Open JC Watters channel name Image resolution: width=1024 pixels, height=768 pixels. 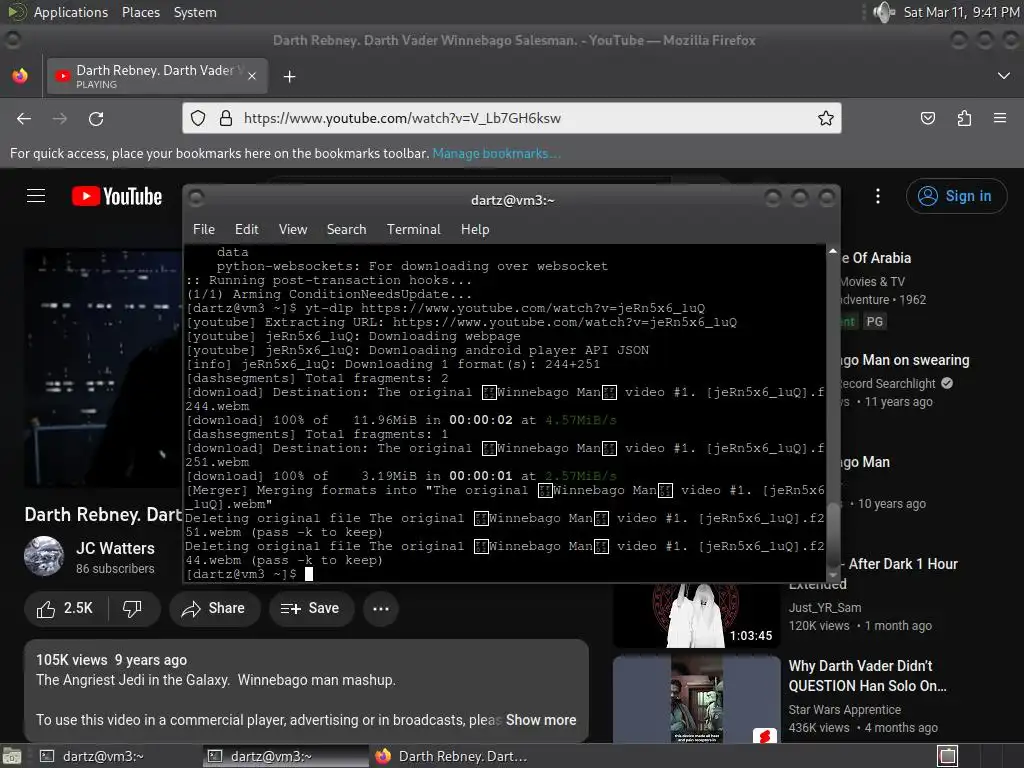point(115,549)
